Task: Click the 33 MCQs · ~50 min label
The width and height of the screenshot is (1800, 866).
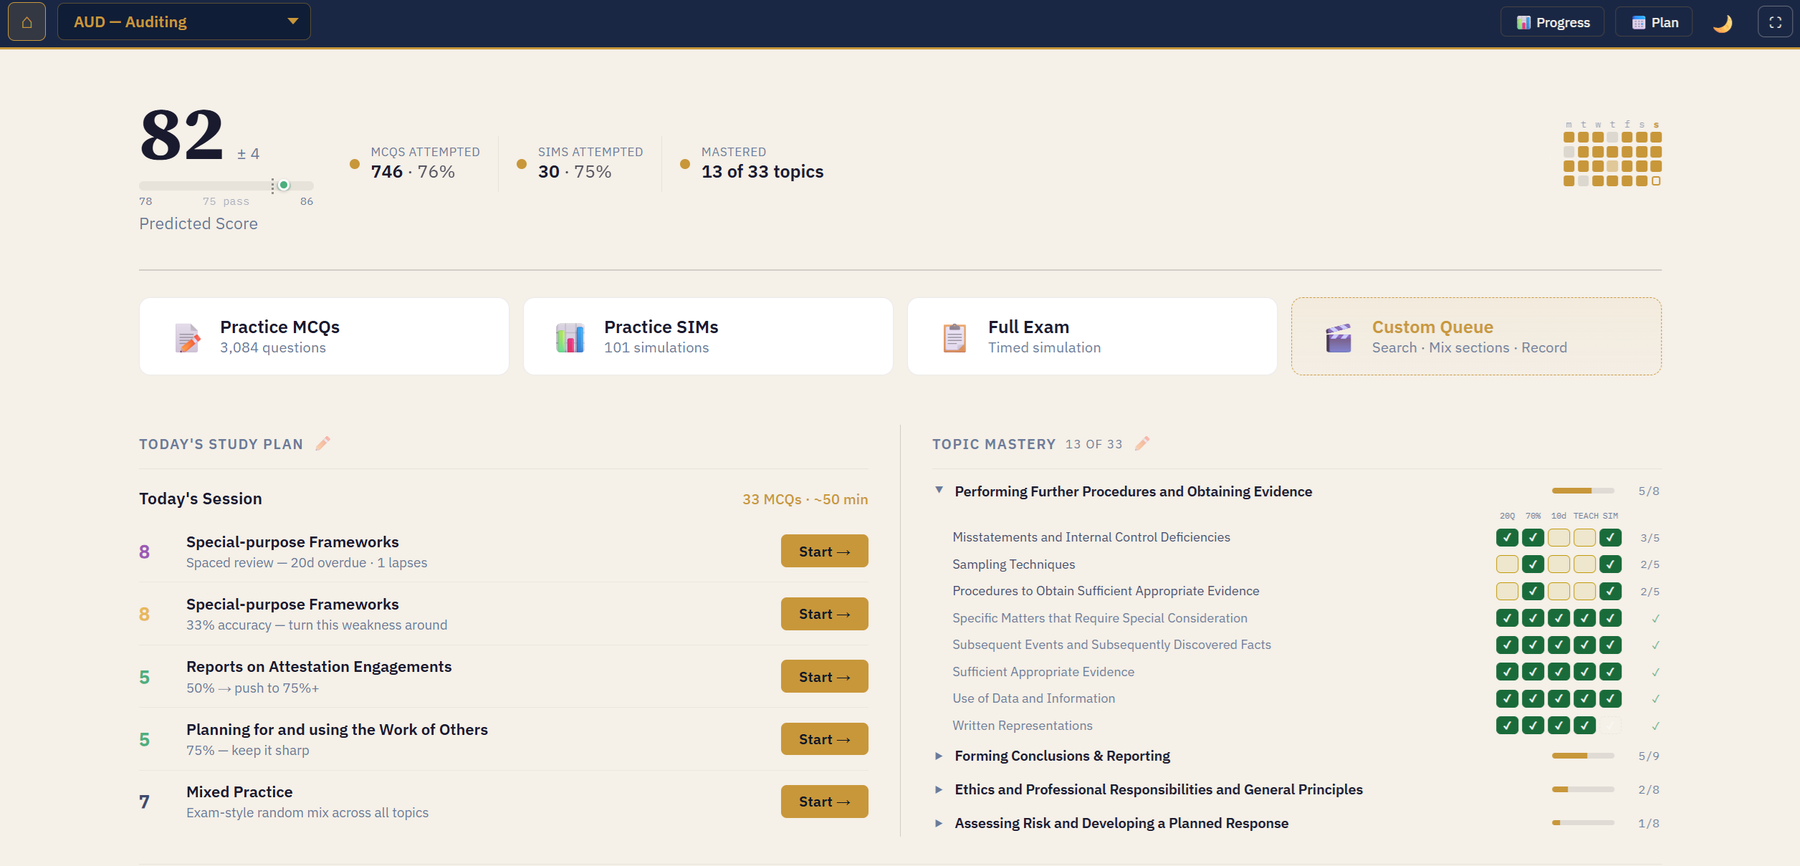Action: pyautogui.click(x=805, y=499)
